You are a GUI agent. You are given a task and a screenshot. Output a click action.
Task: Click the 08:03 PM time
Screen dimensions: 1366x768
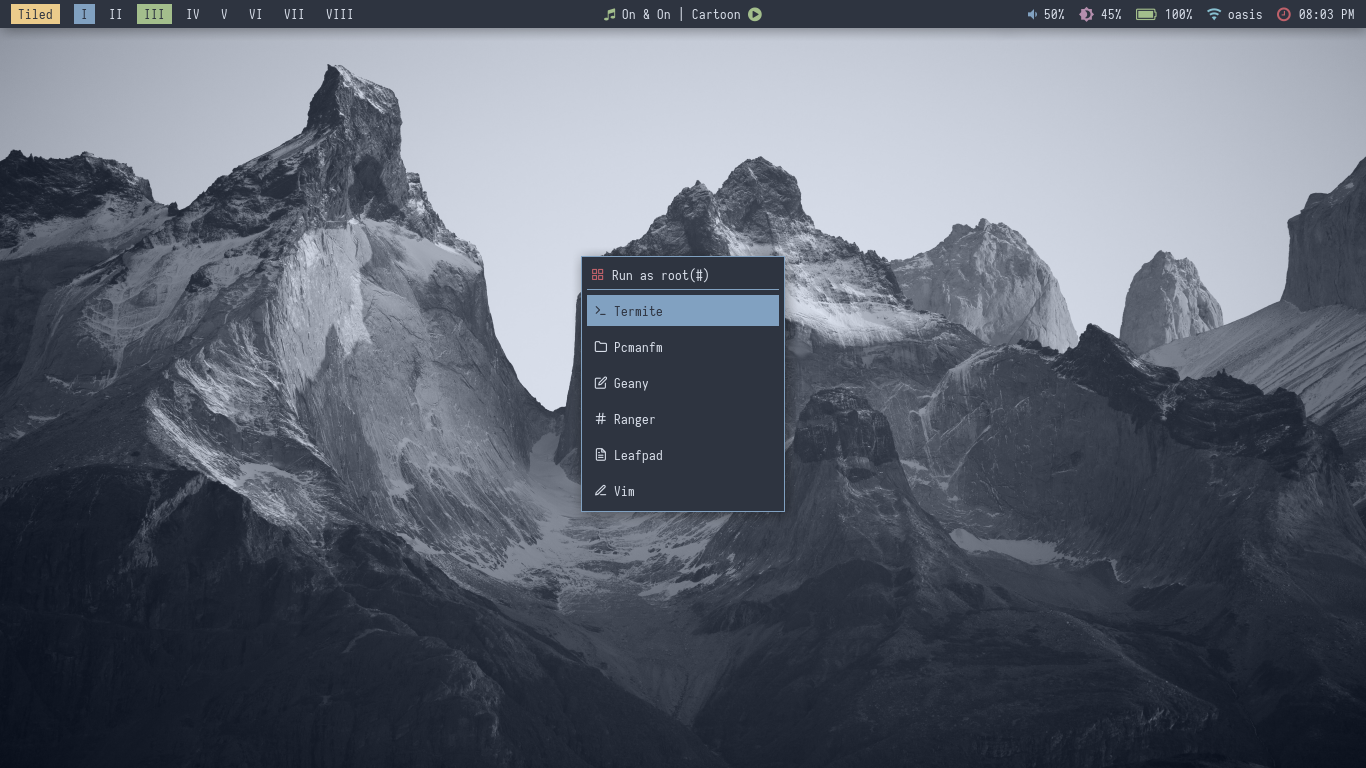[x=1326, y=14]
